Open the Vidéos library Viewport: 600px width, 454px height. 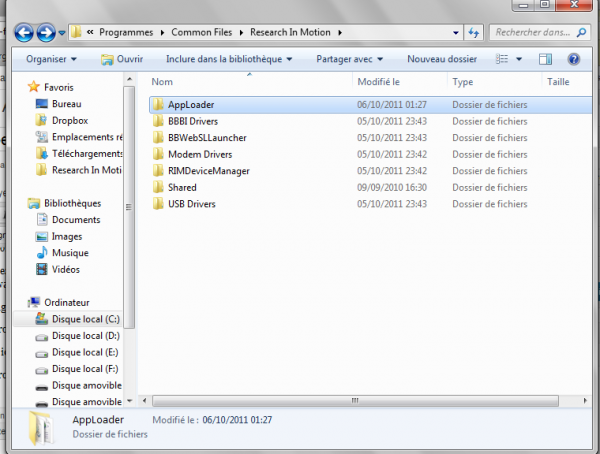pyautogui.click(x=66, y=269)
